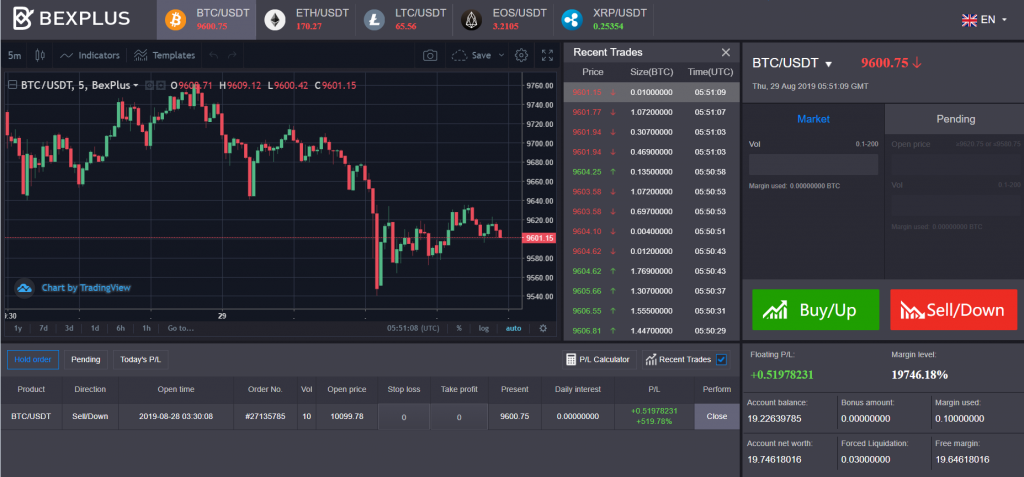
Task: Set the chart range to 1y
Action: [18, 328]
